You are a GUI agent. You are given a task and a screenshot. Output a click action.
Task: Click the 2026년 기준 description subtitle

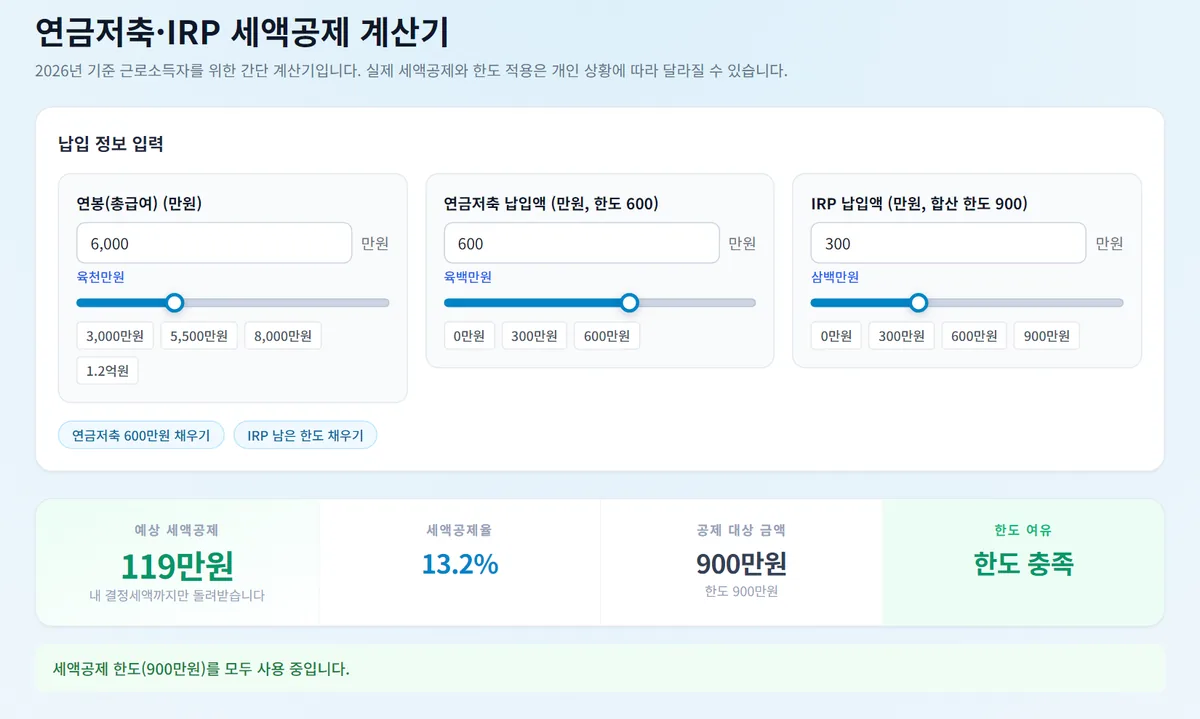coord(411,72)
